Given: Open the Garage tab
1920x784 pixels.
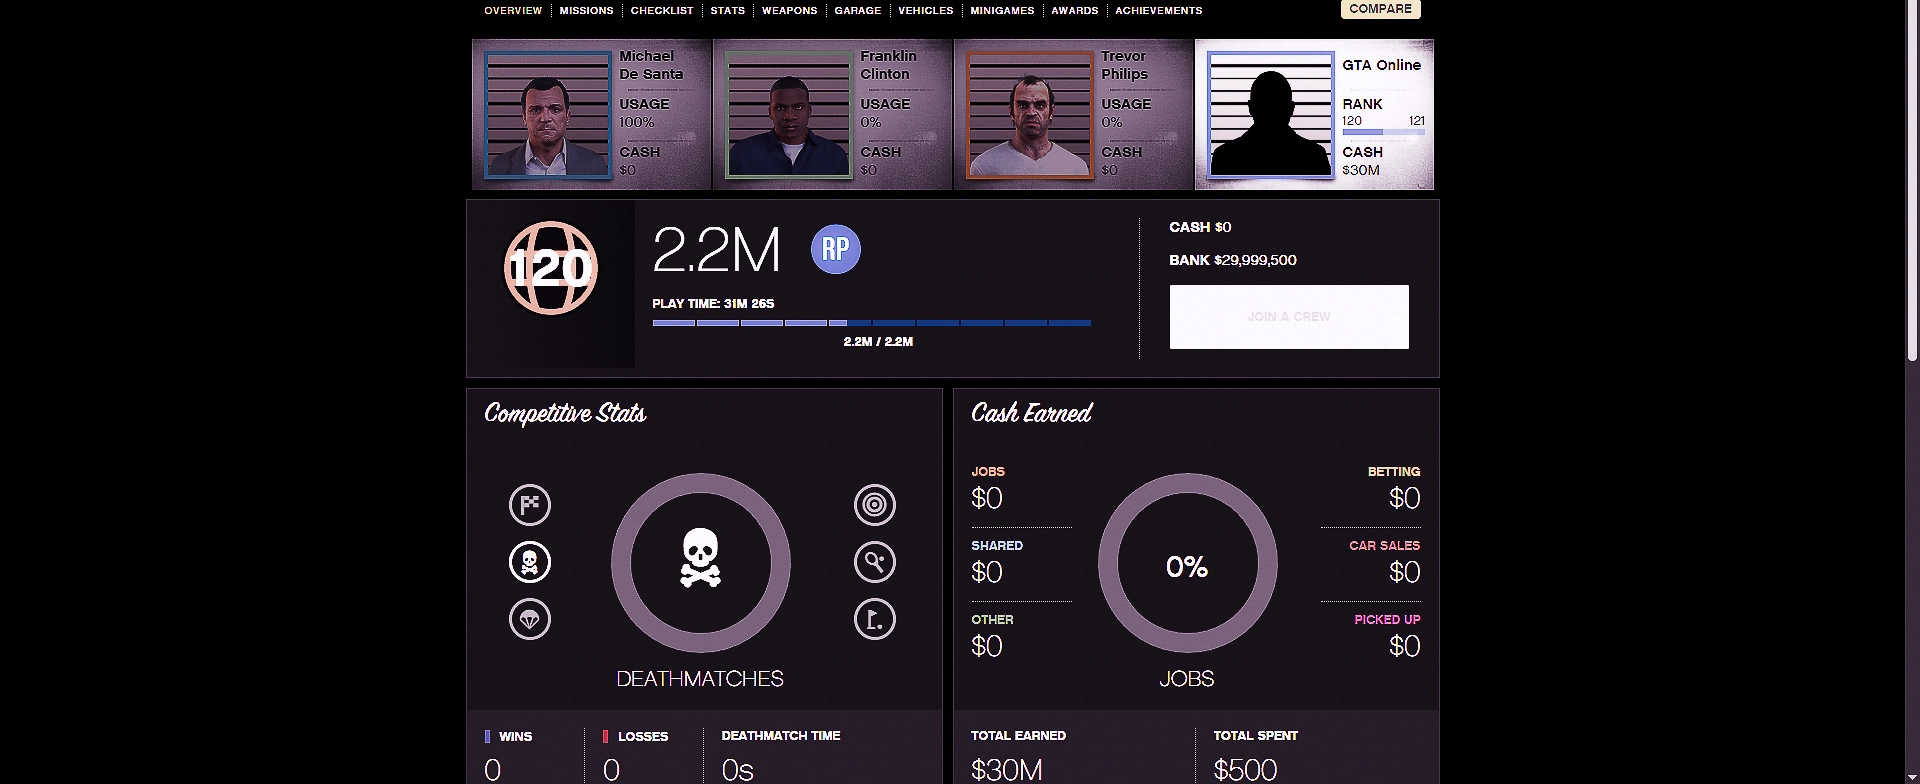Looking at the screenshot, I should (x=858, y=10).
